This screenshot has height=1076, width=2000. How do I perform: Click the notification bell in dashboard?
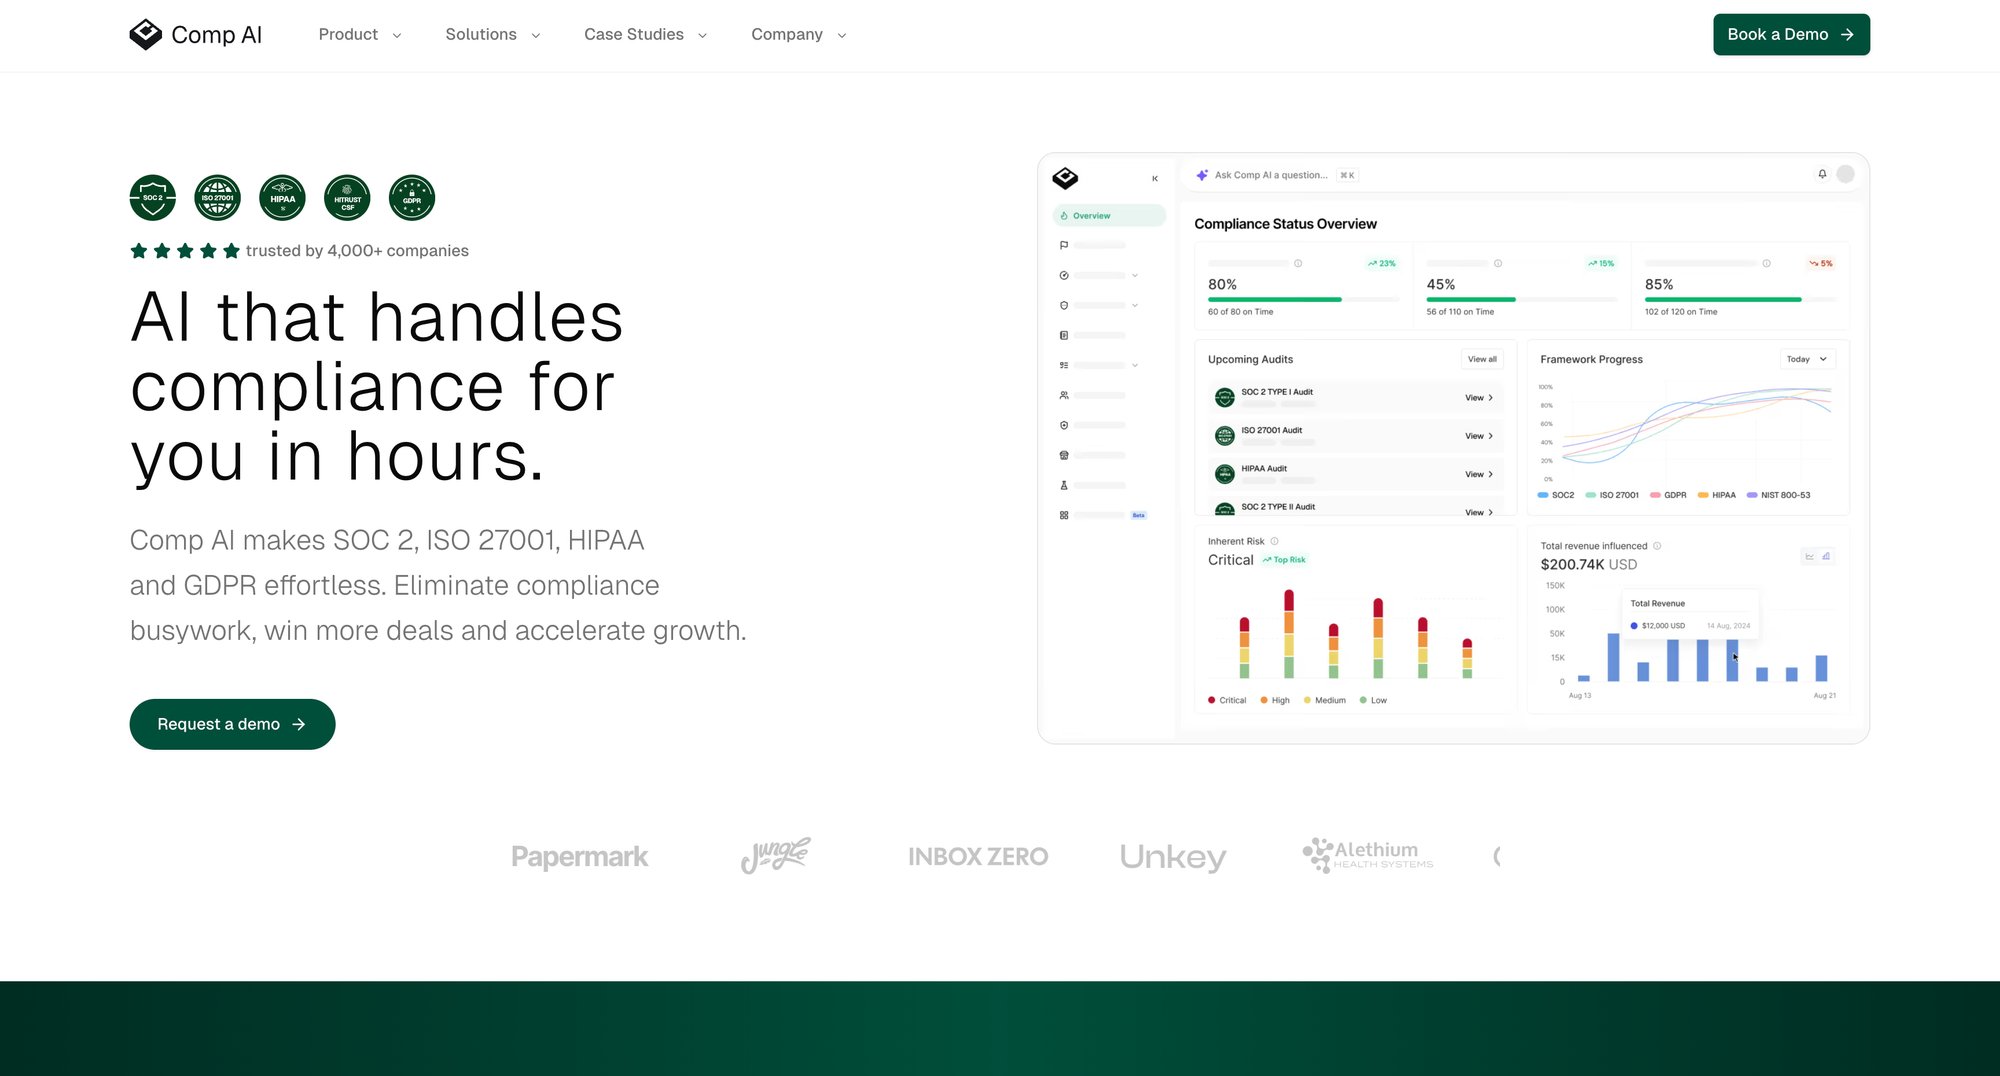point(1822,174)
